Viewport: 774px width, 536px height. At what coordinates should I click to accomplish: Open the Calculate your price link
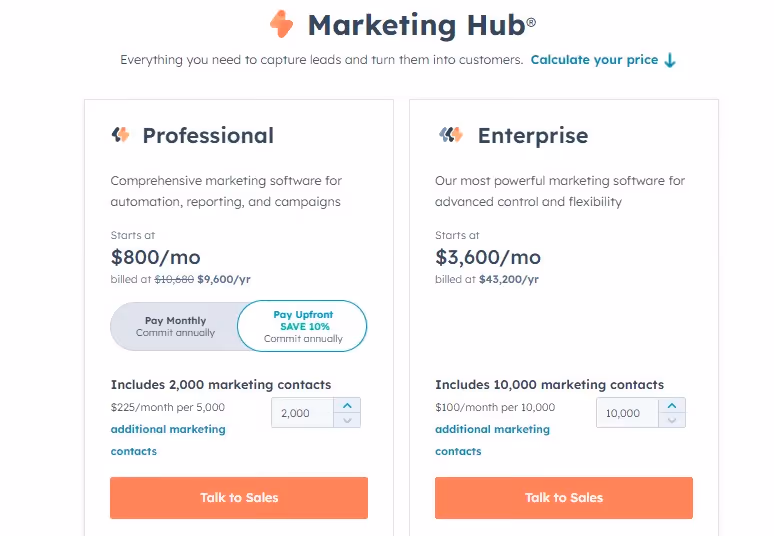point(594,60)
